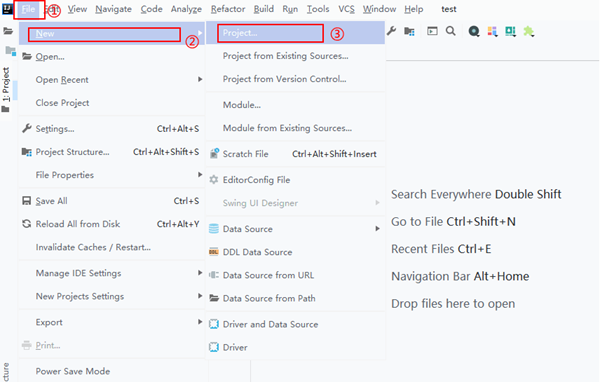The width and height of the screenshot is (600, 382).
Task: Open the Code menu
Action: point(151,9)
